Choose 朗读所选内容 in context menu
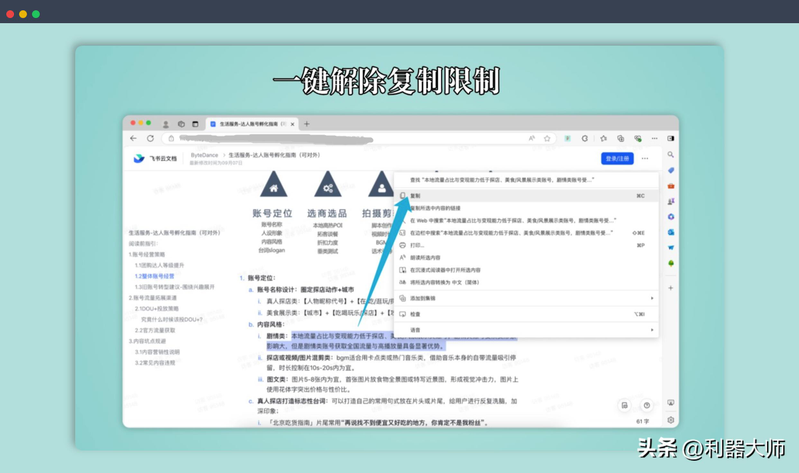Viewport: 799px width, 473px height. click(526, 257)
